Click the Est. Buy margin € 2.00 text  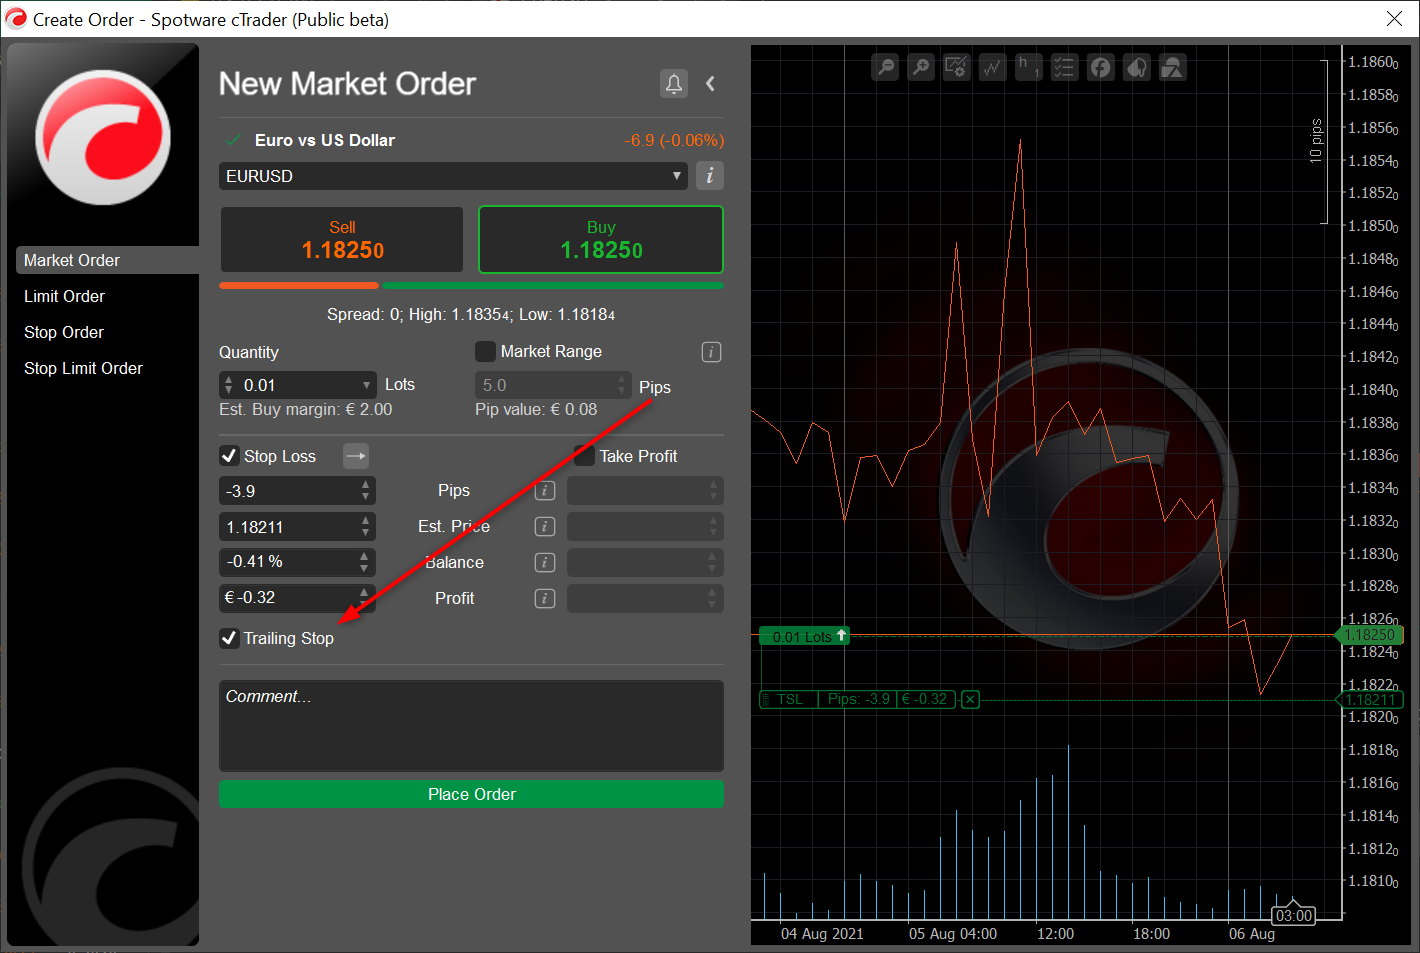[306, 409]
